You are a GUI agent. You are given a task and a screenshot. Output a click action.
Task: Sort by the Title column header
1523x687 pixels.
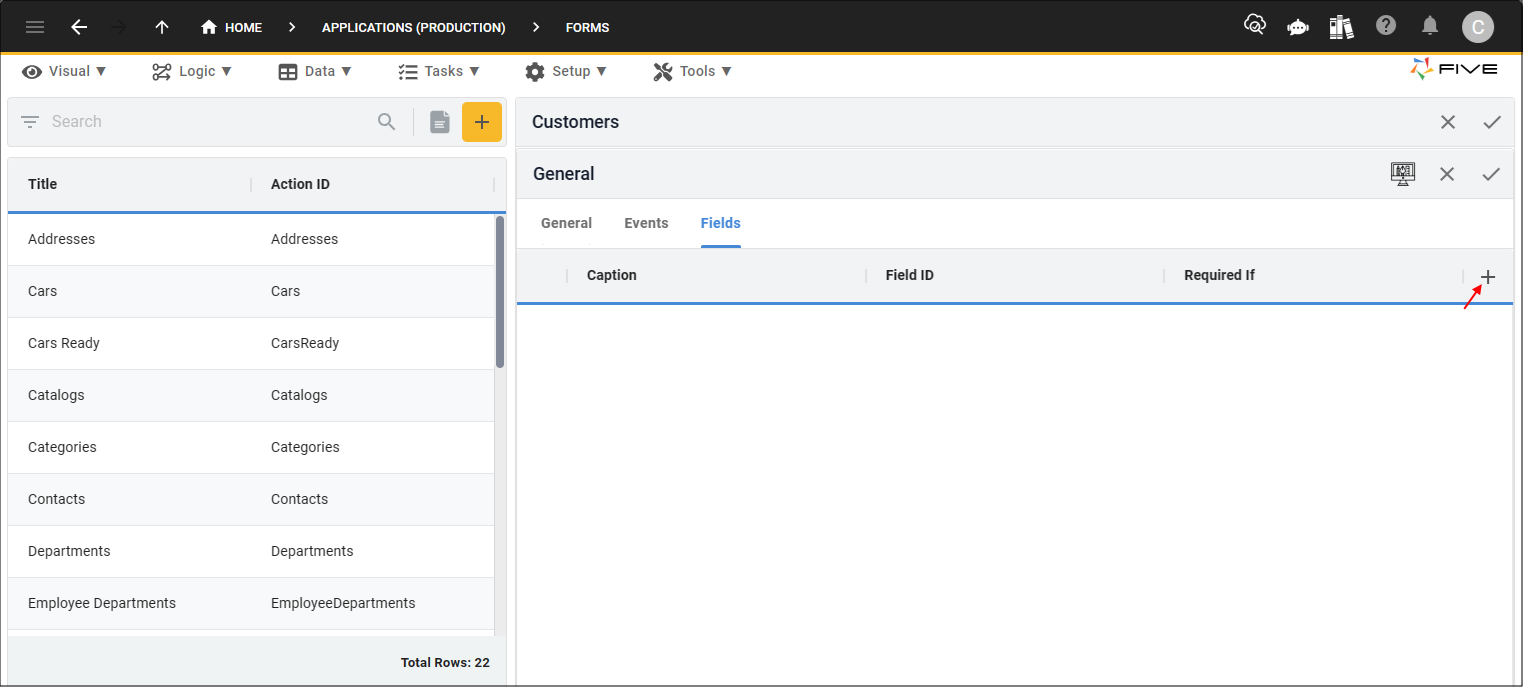[x=42, y=184]
